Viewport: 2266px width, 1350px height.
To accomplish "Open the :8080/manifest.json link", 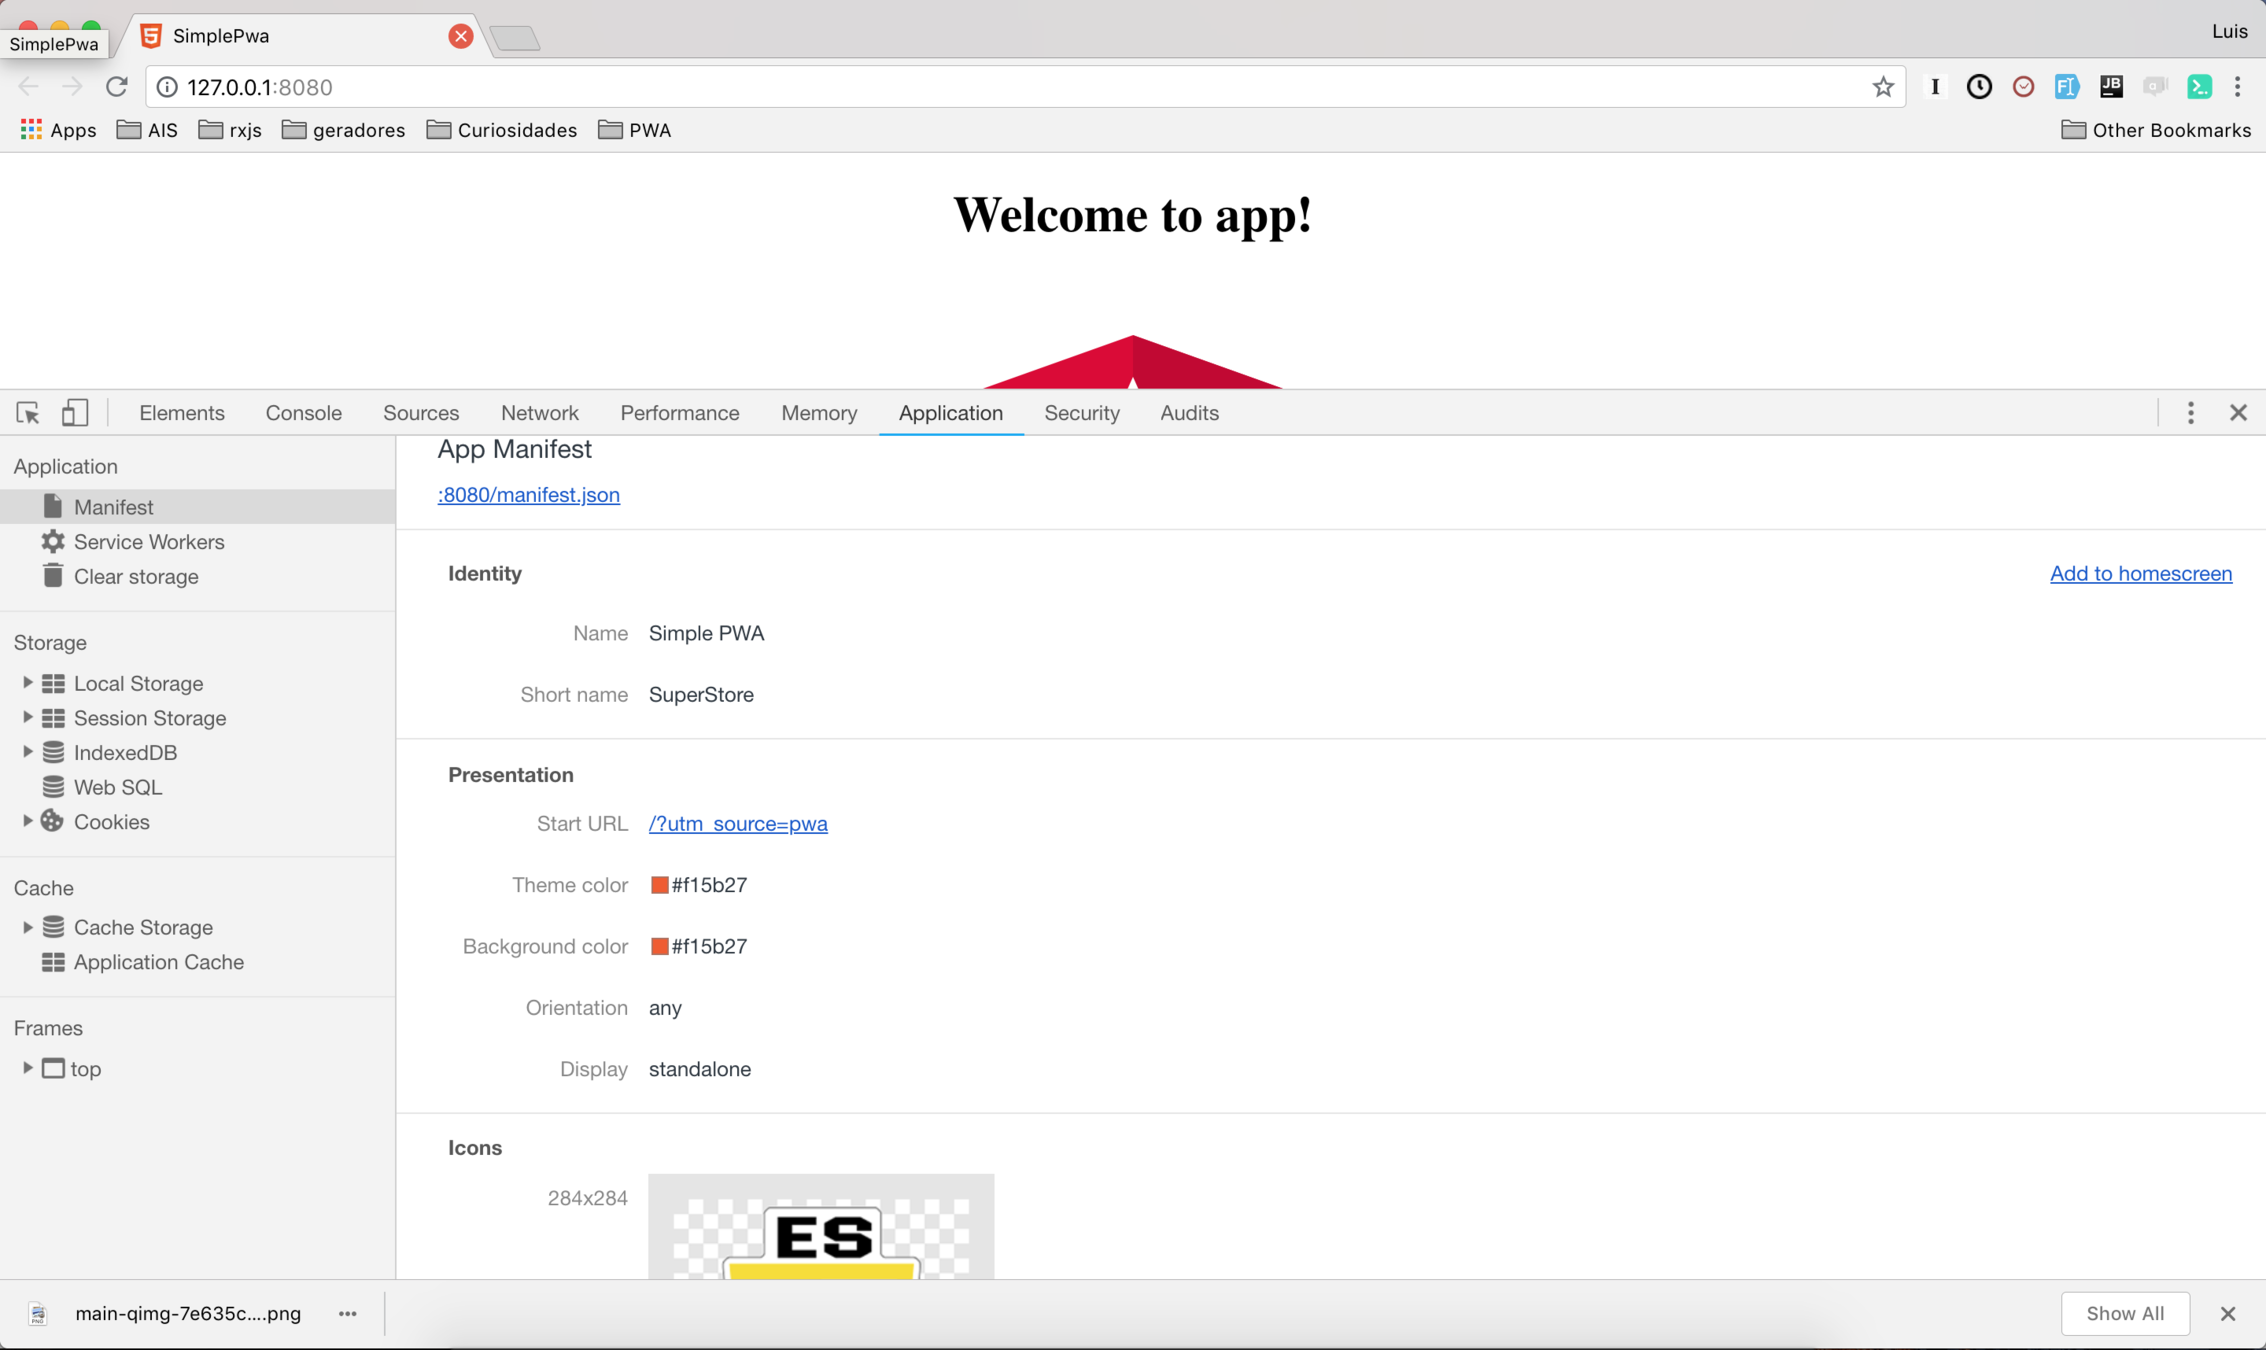I will point(528,495).
